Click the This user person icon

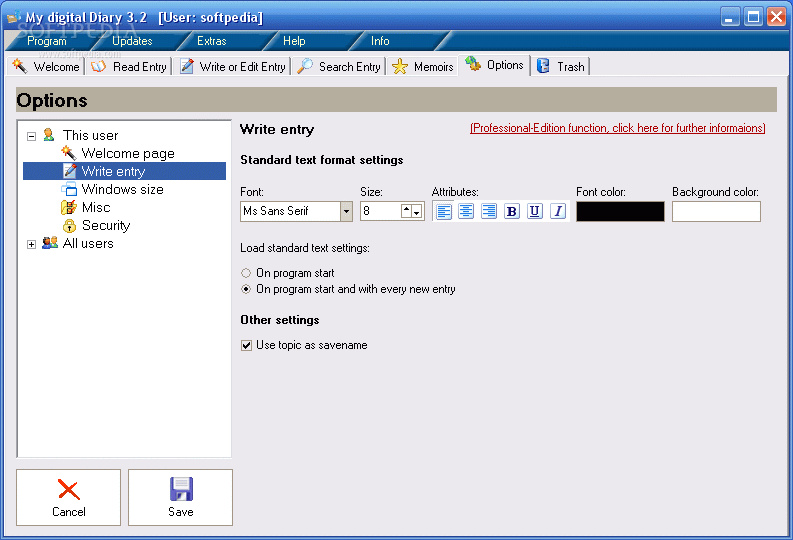pos(49,135)
